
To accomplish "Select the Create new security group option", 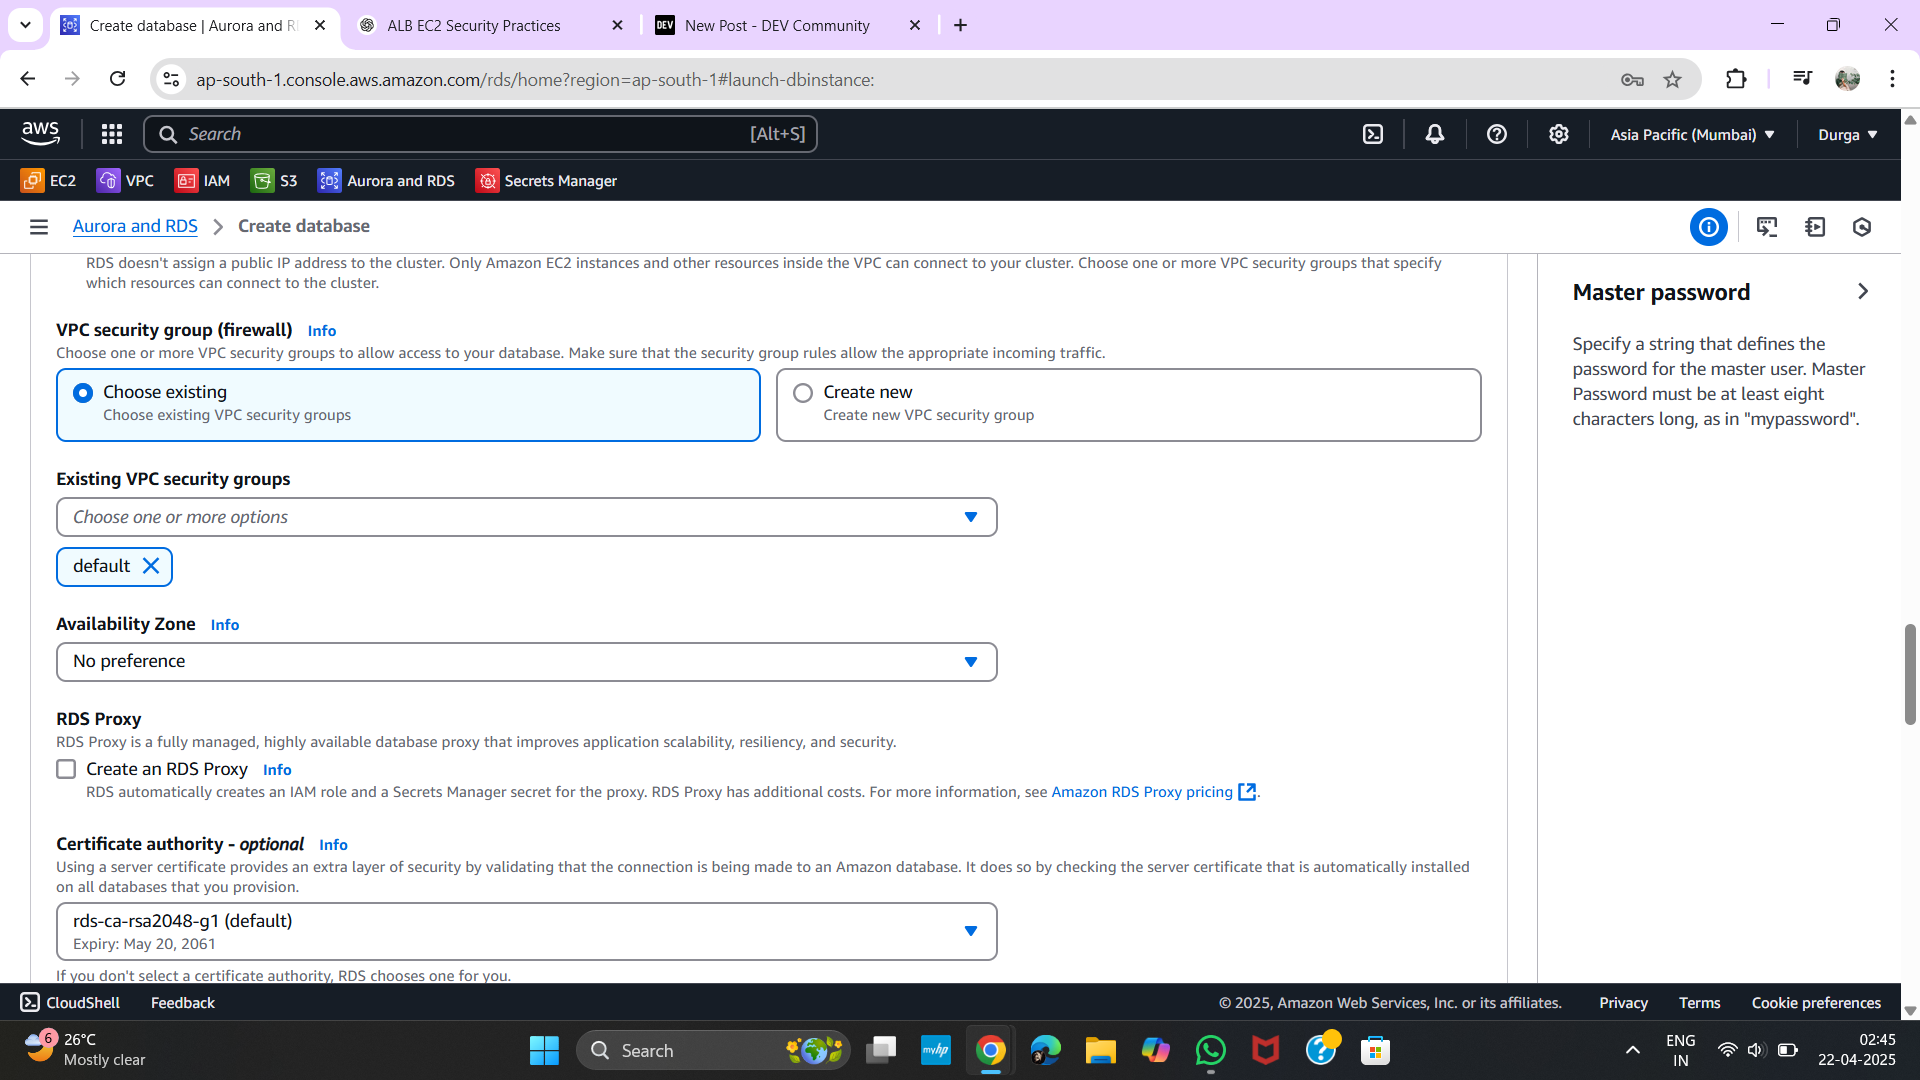I will pyautogui.click(x=1128, y=405).
